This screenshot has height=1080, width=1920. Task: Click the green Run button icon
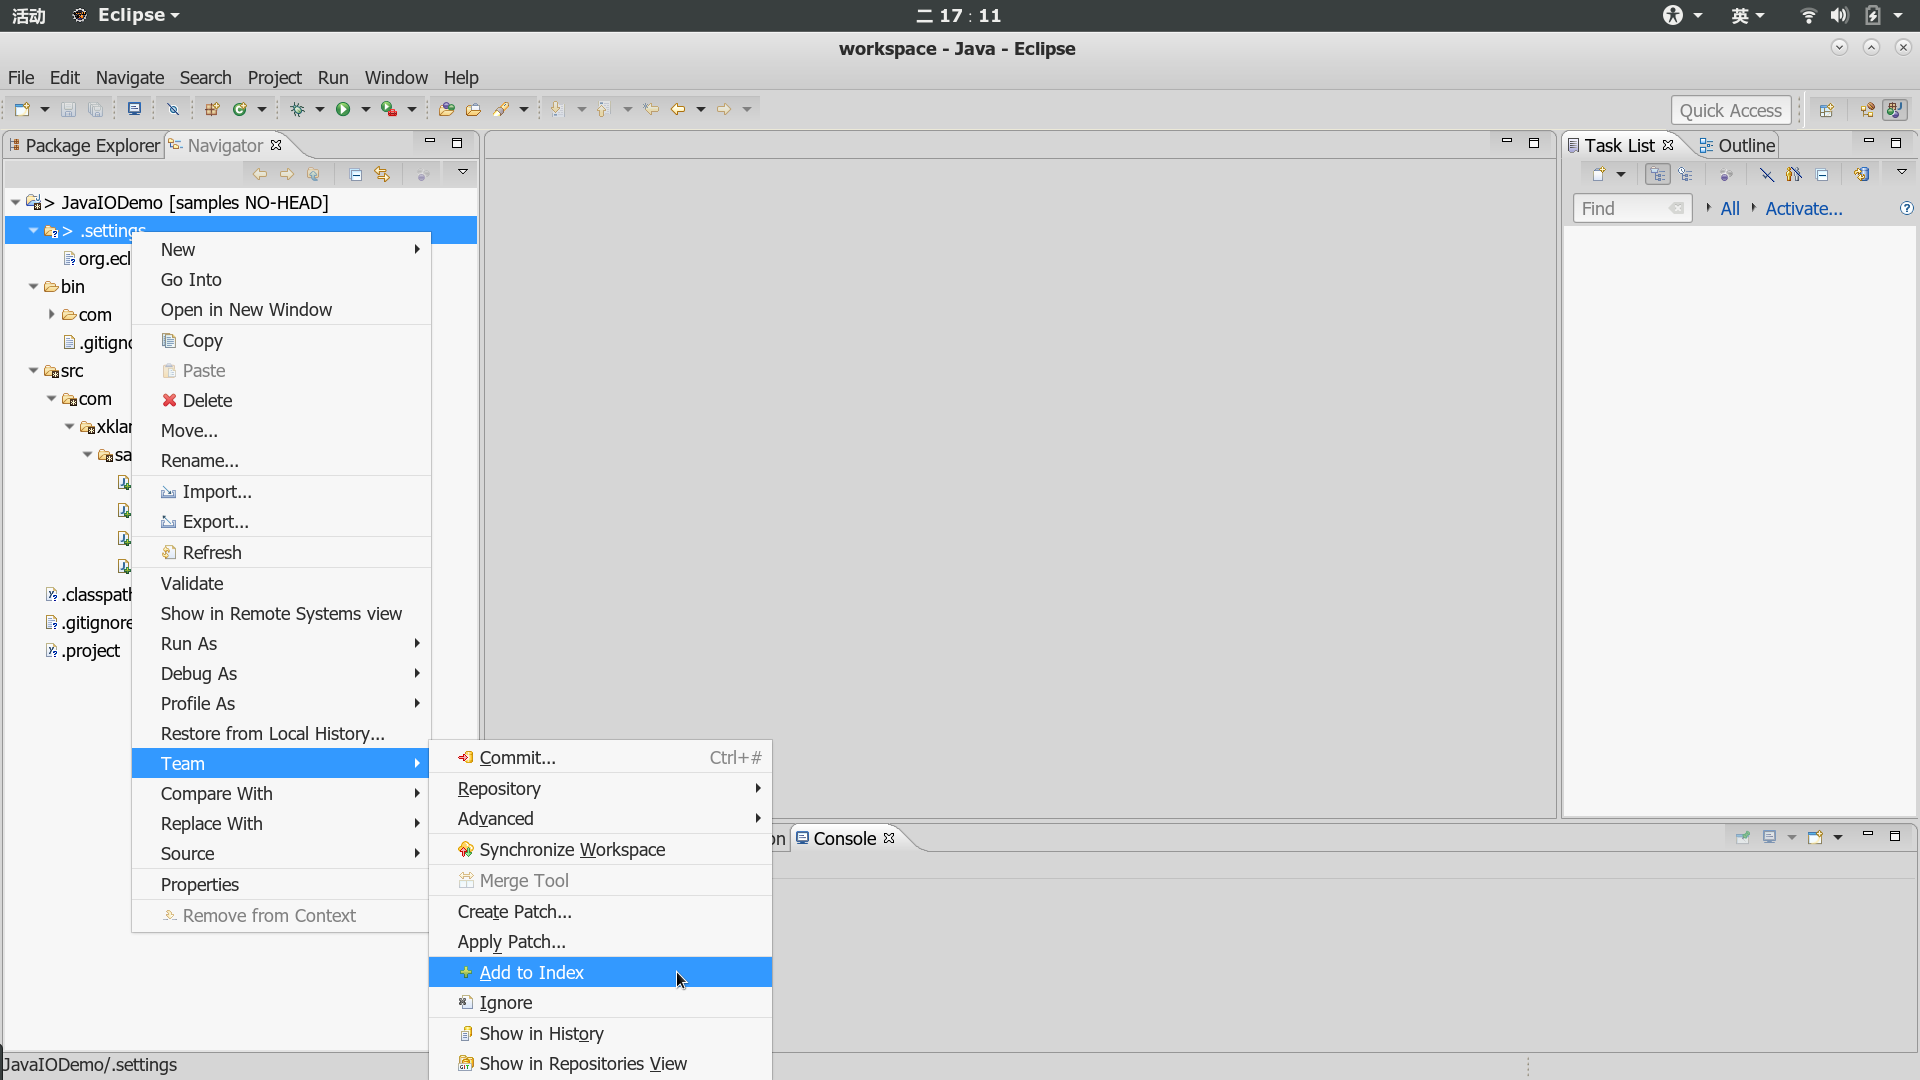(x=343, y=109)
